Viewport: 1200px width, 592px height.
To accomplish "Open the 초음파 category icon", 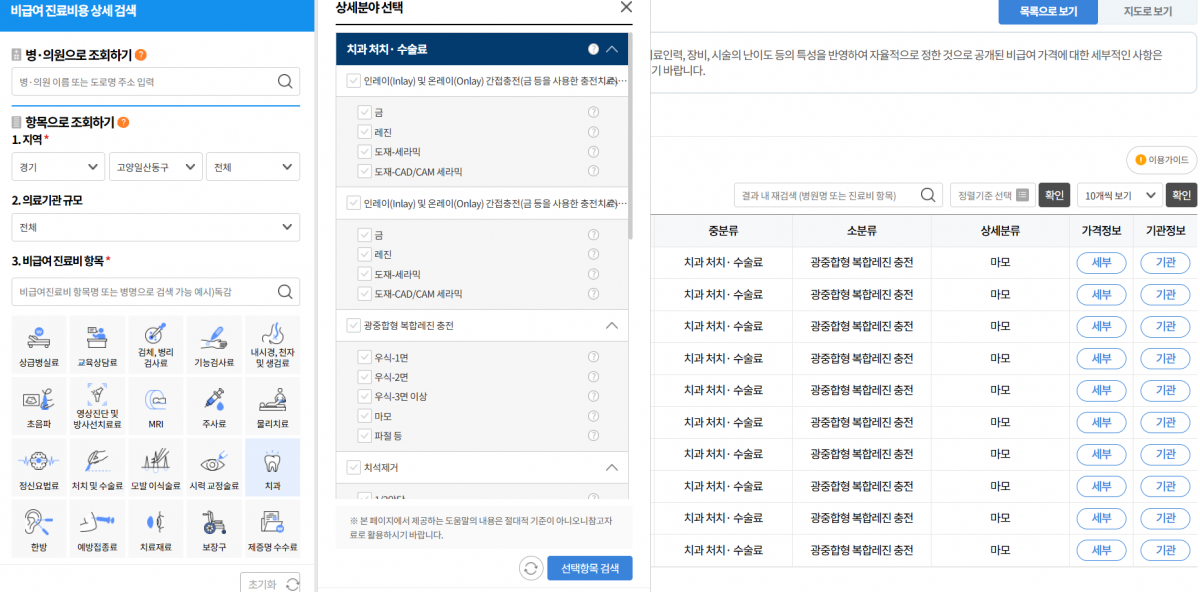I will (38, 406).
